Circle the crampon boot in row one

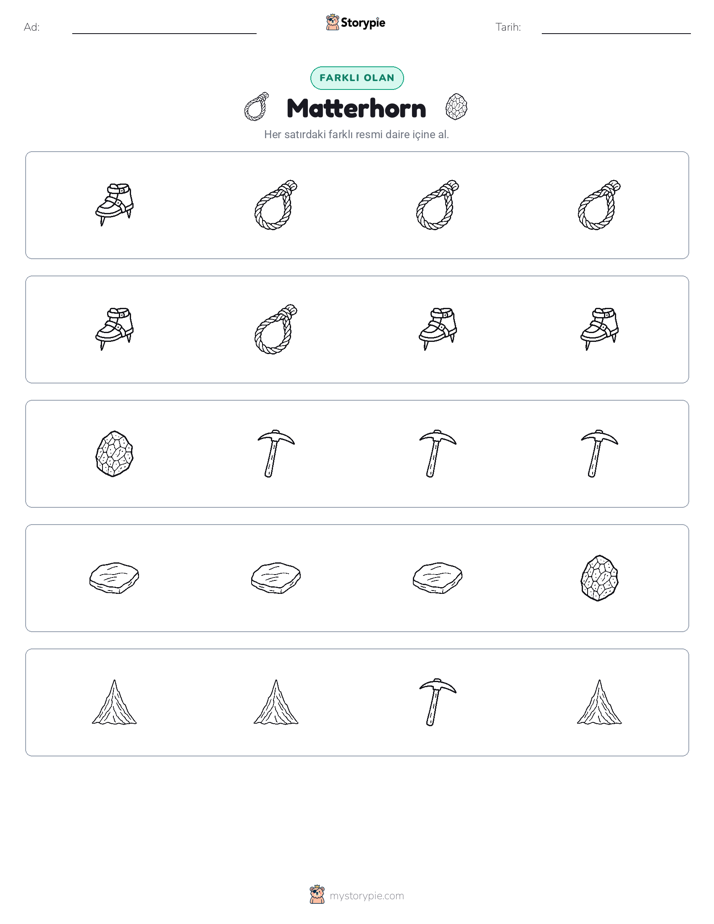pyautogui.click(x=114, y=204)
